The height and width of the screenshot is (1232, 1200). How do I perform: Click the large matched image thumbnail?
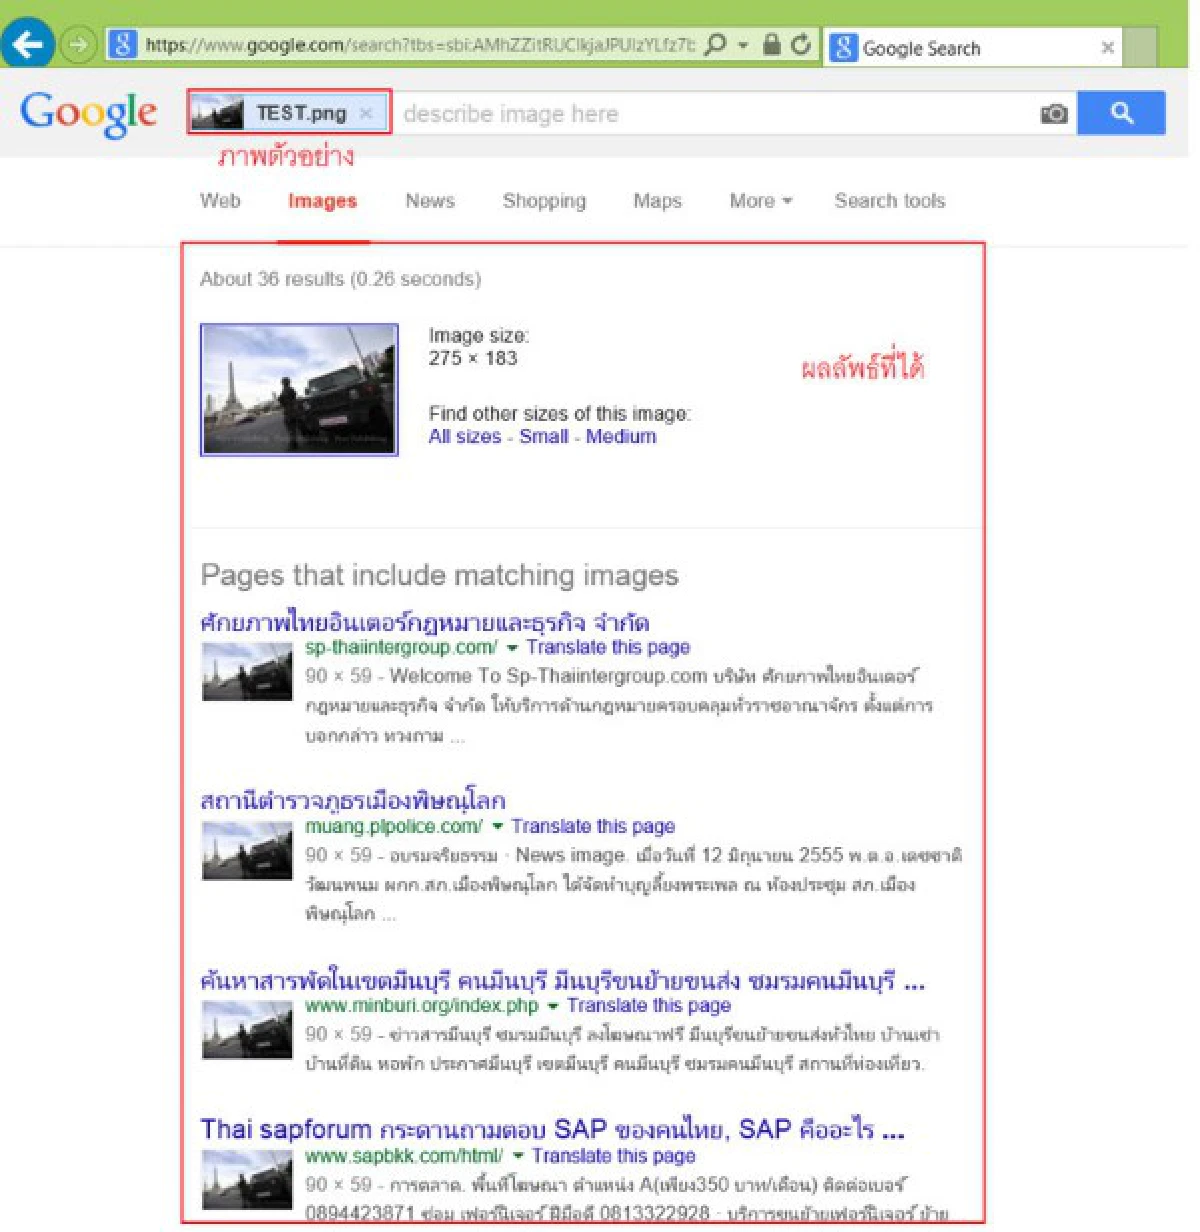(299, 389)
